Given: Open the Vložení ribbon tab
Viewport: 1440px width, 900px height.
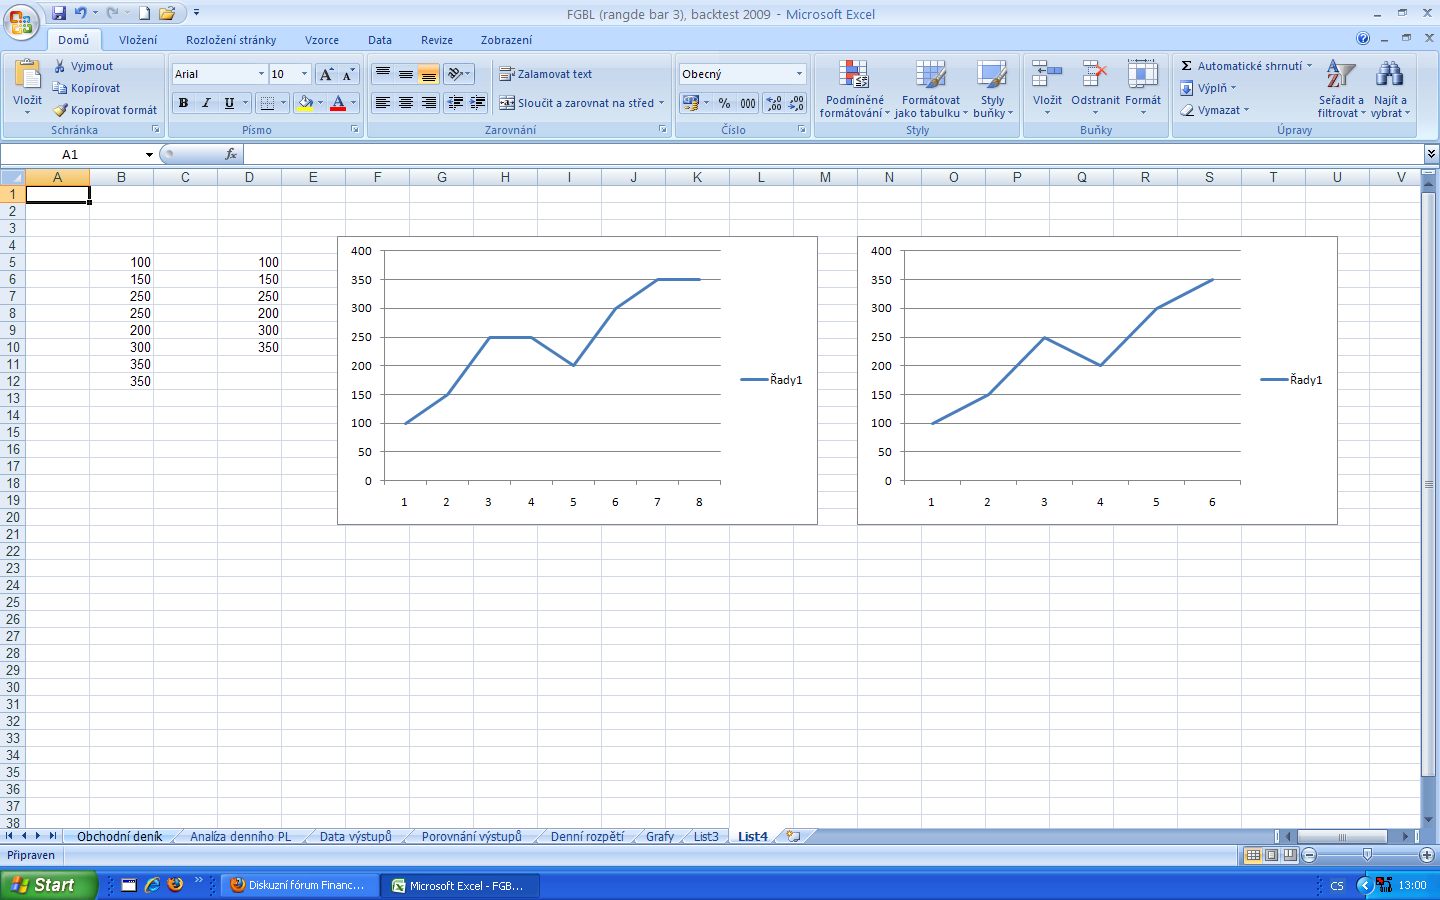Looking at the screenshot, I should click(x=138, y=40).
